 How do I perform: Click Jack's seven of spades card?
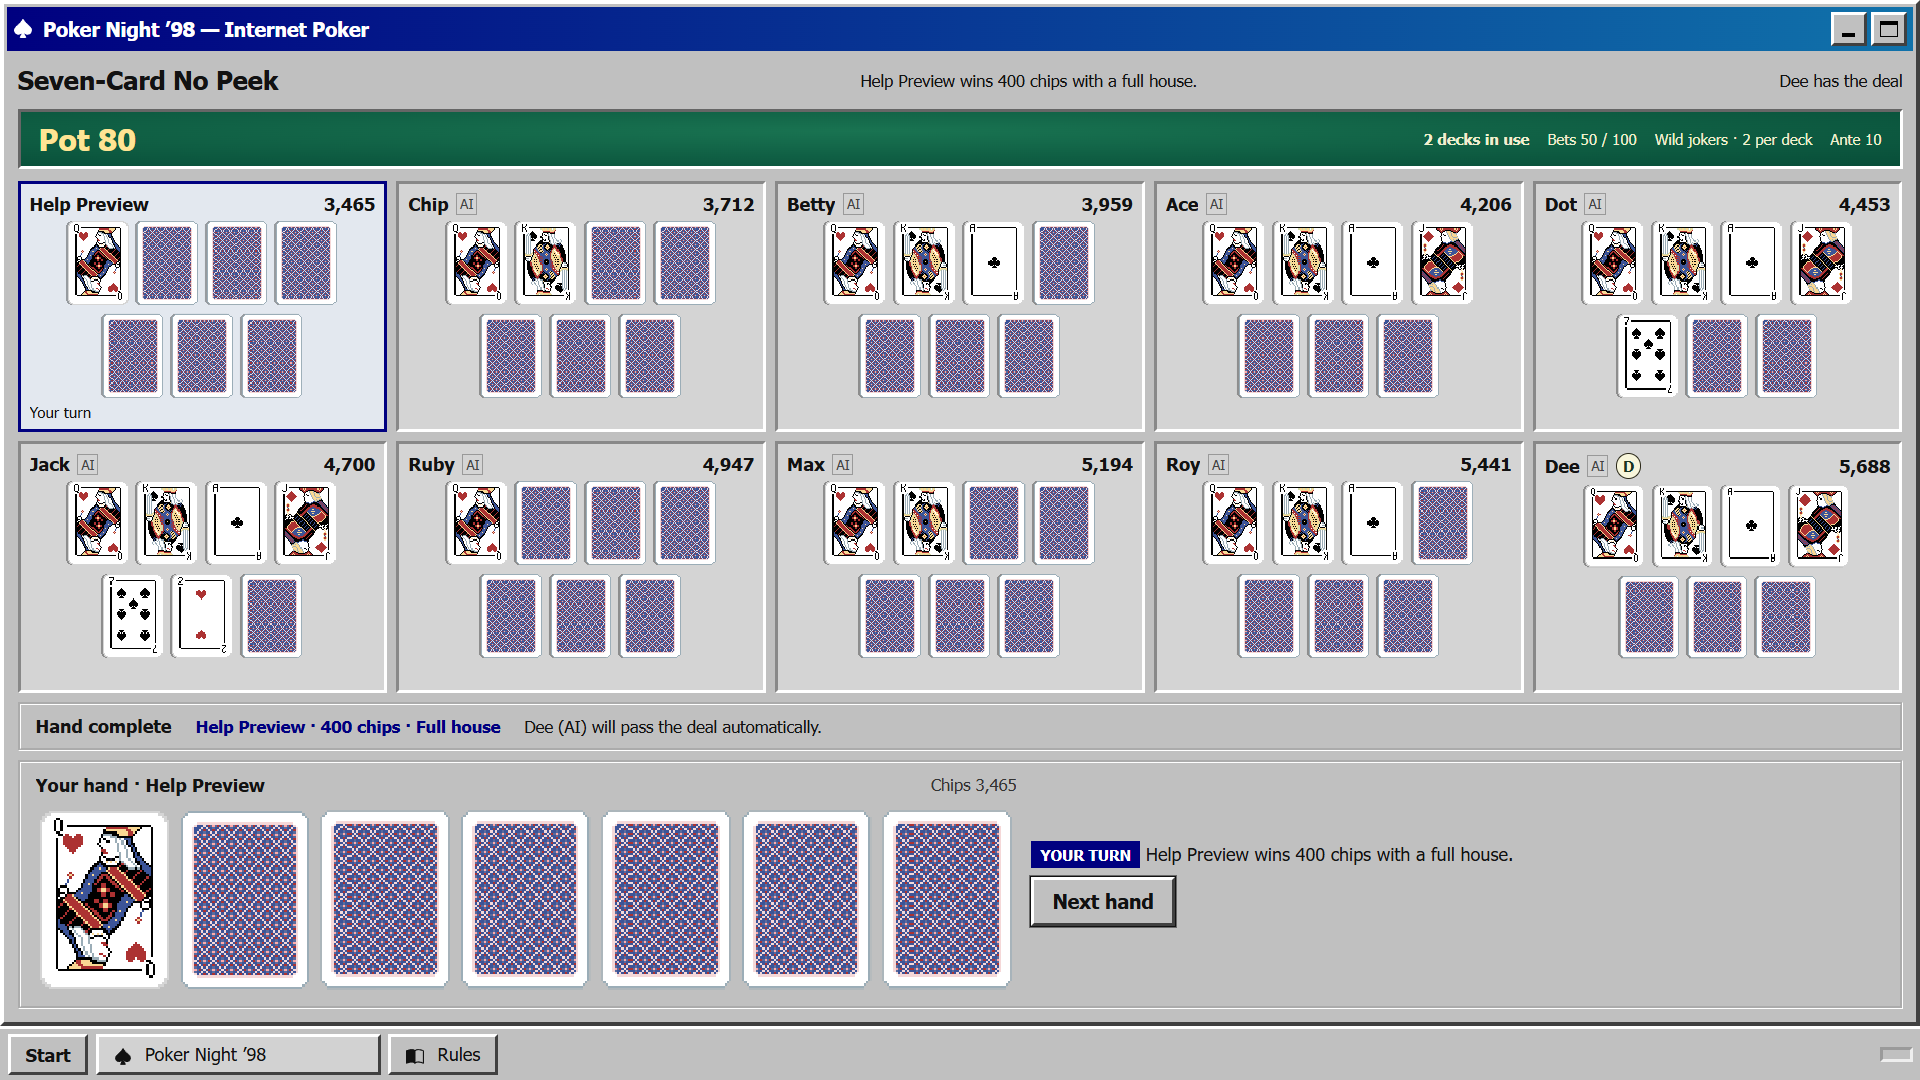133,616
